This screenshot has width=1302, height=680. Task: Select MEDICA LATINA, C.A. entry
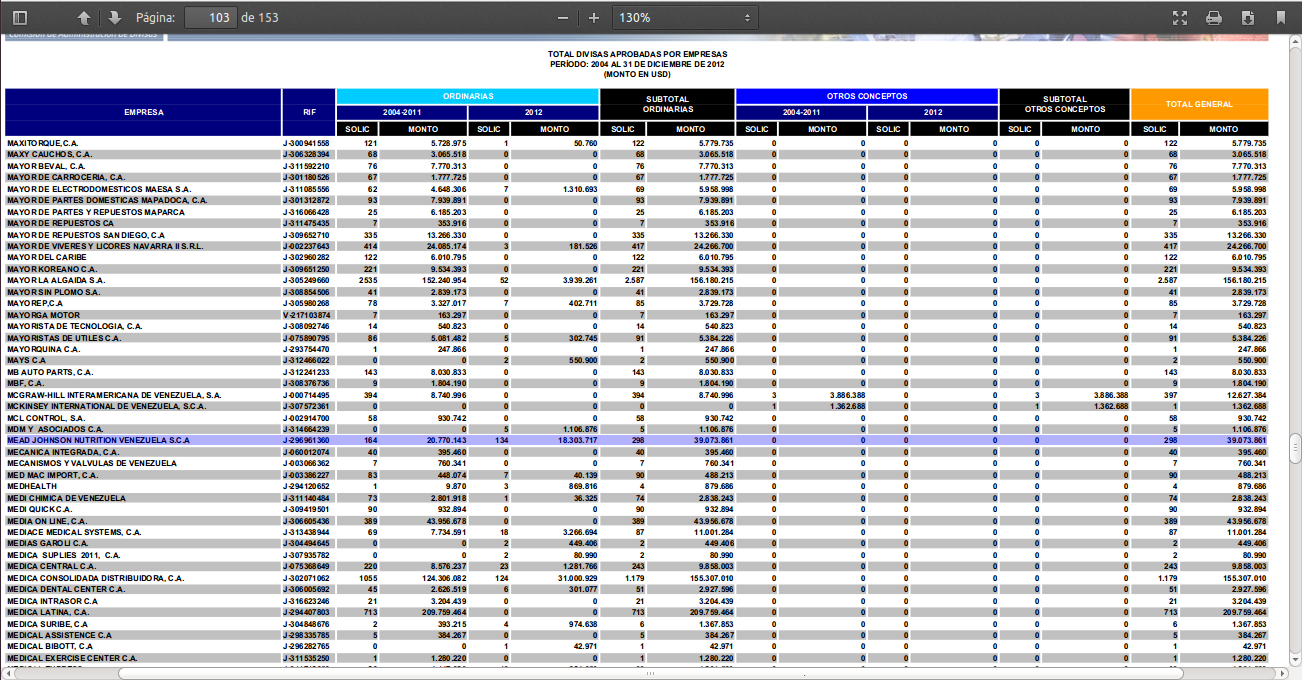[x=49, y=611]
